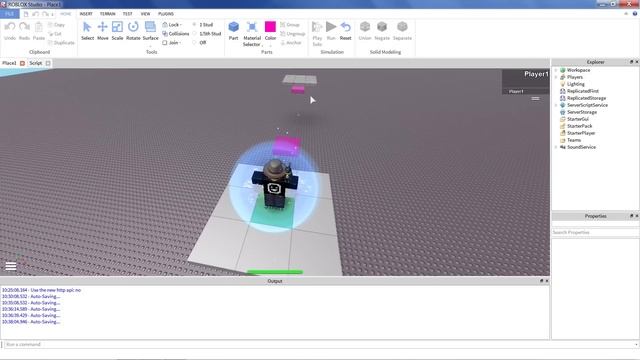Choose the Surface tool
The image size is (640, 360).
[150, 31]
